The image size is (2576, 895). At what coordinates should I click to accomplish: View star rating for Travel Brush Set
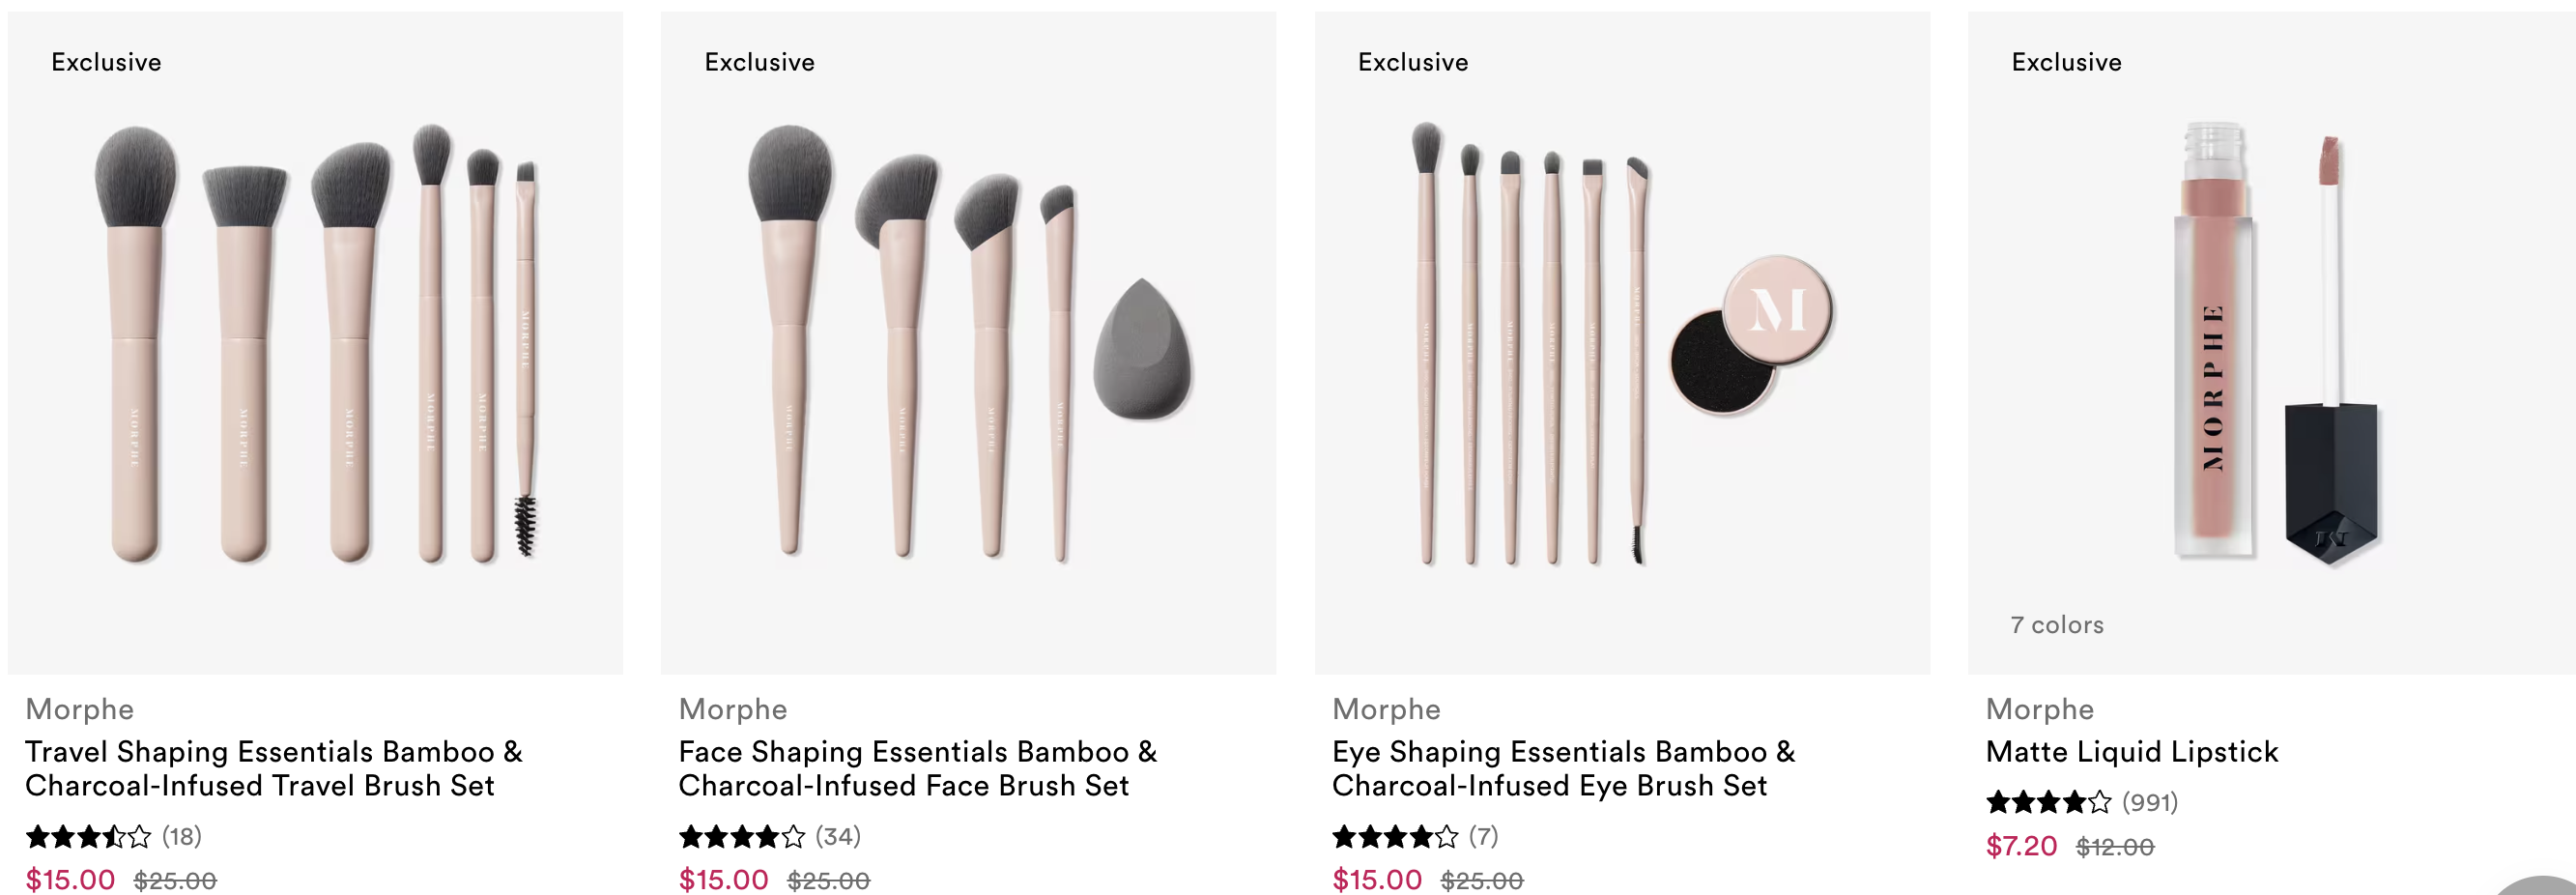click(88, 836)
